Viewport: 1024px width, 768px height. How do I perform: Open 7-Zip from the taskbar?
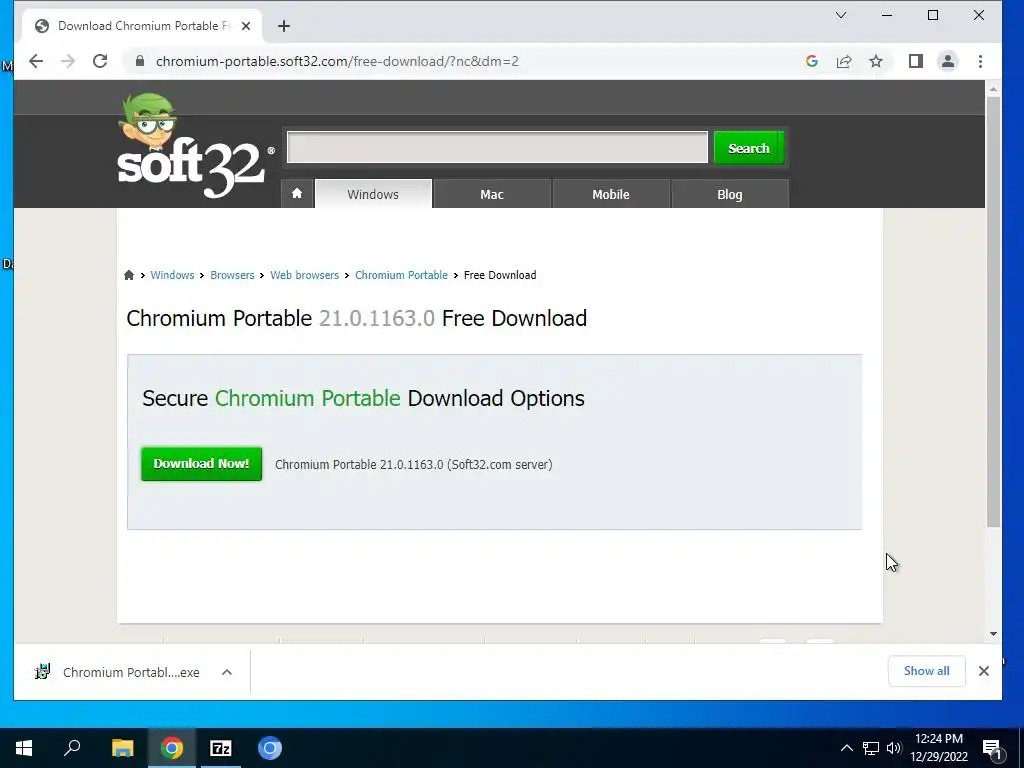pyautogui.click(x=221, y=748)
